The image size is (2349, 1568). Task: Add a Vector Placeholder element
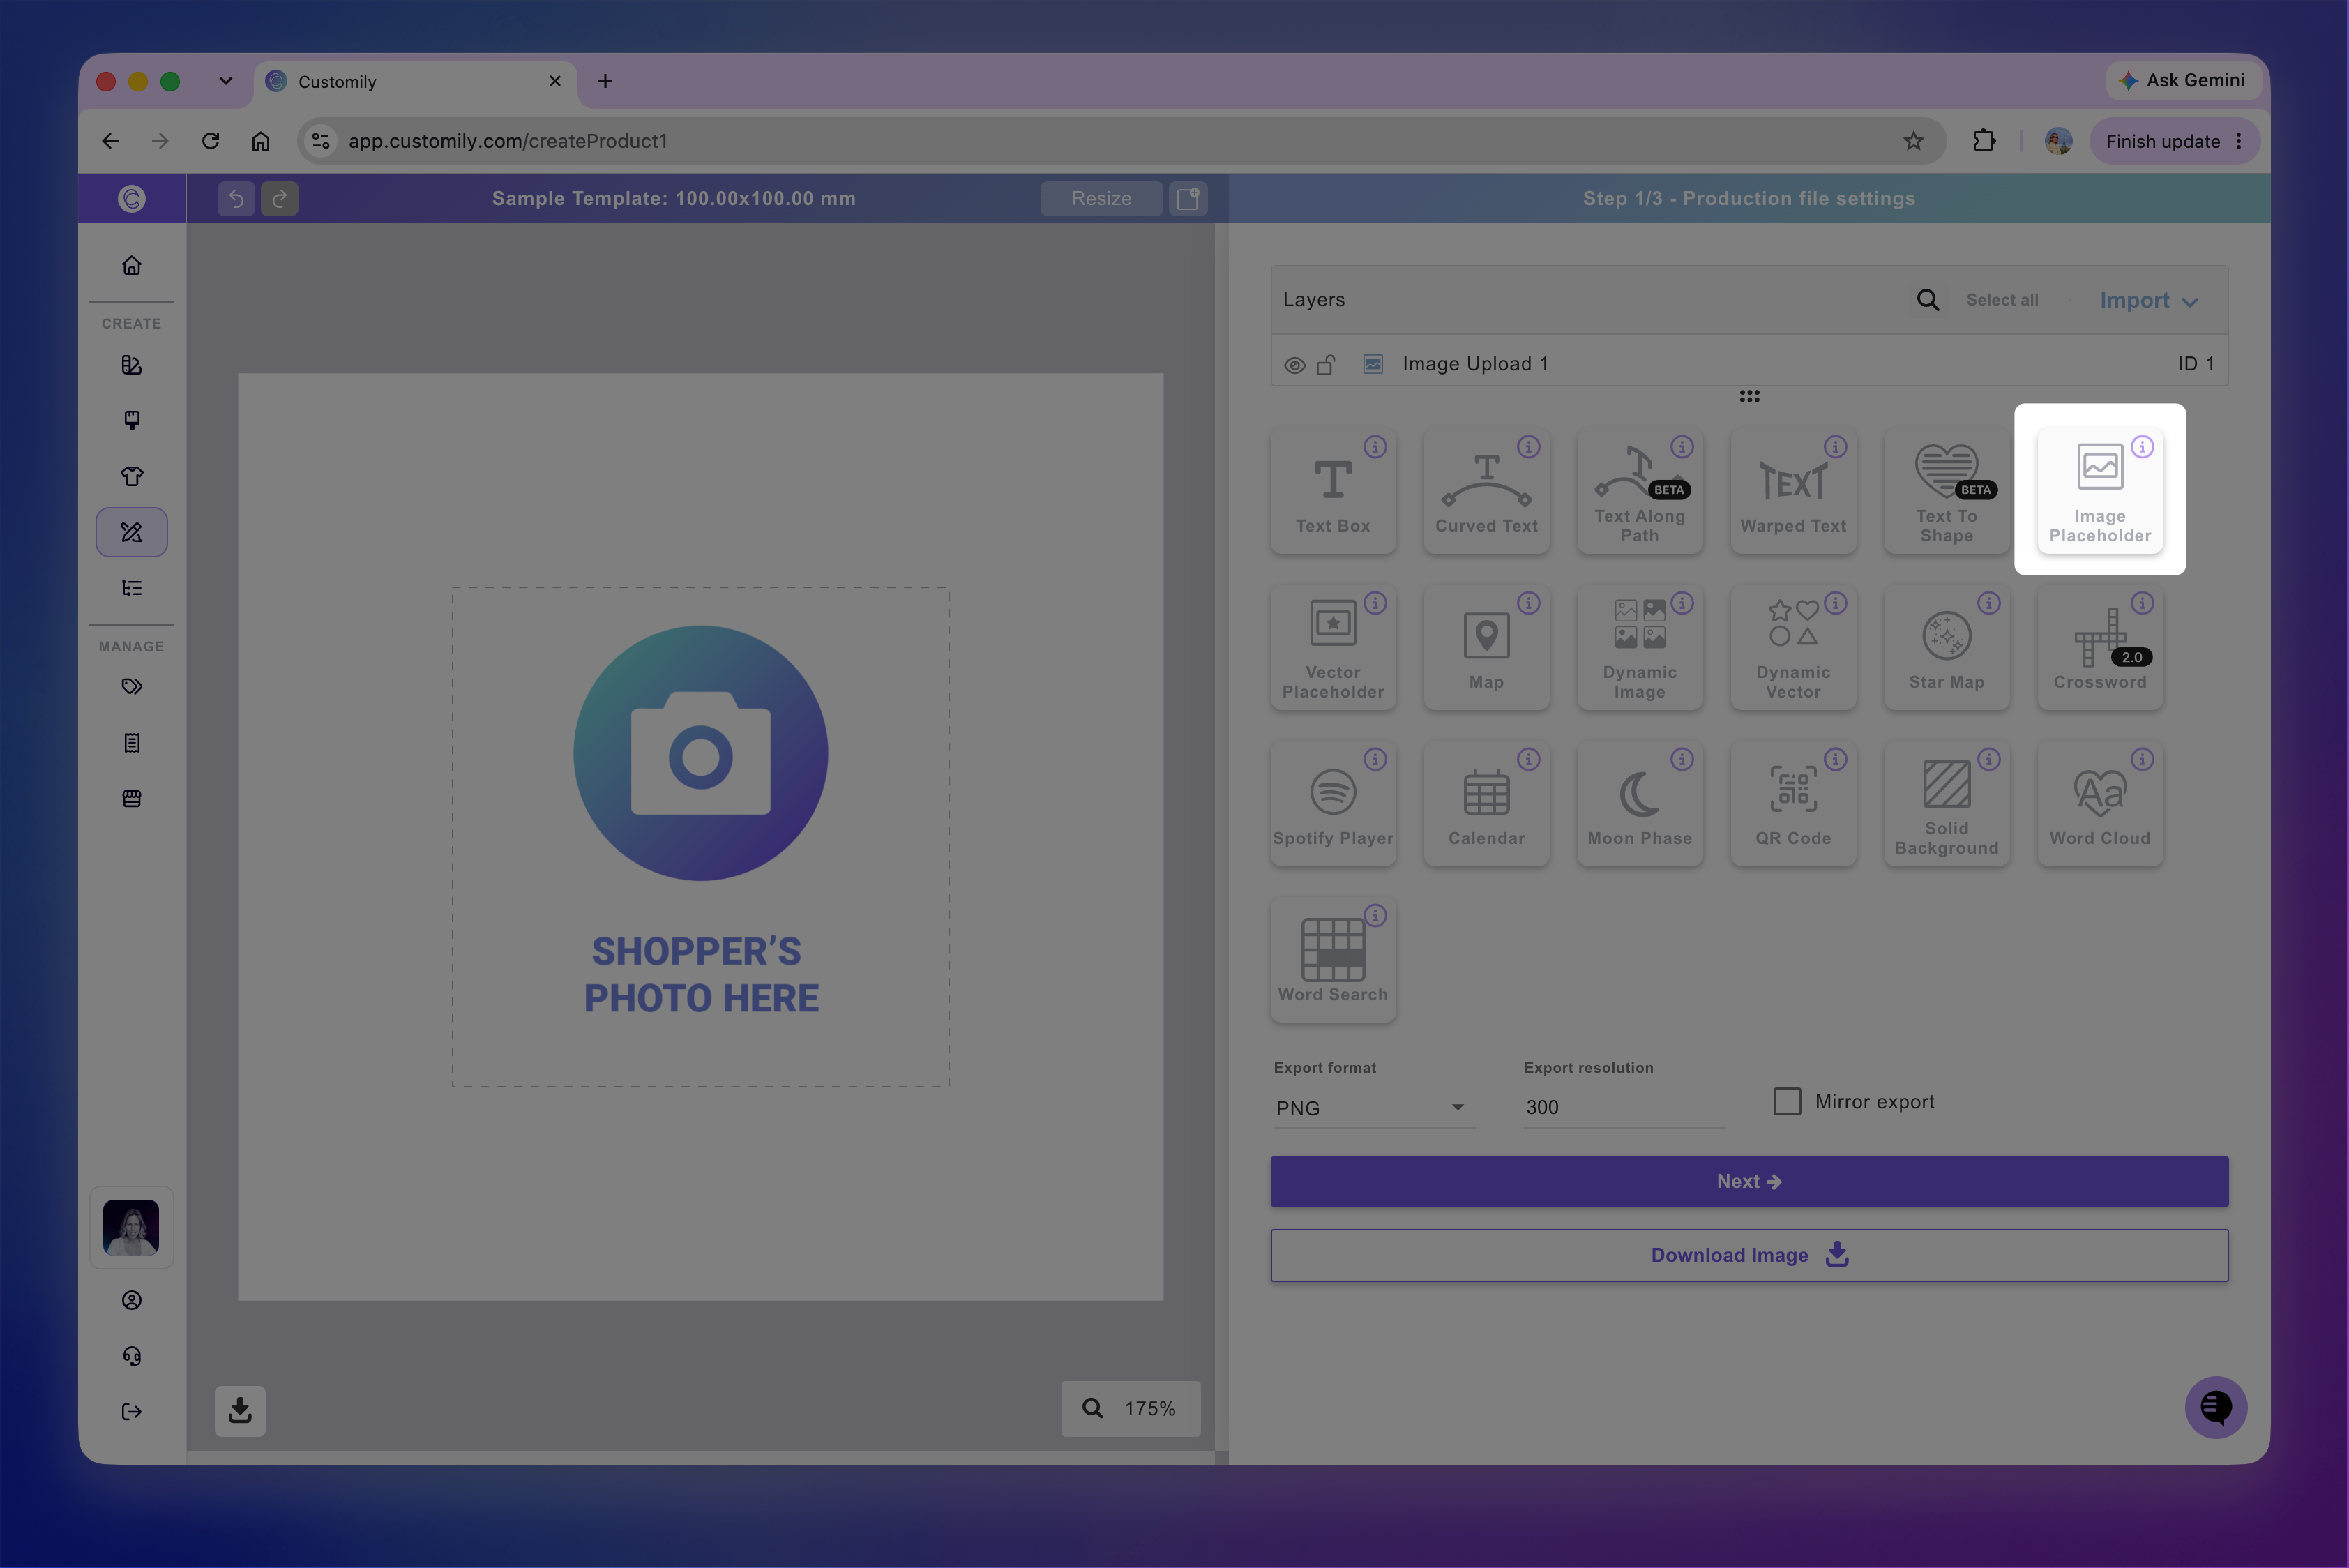[1333, 647]
